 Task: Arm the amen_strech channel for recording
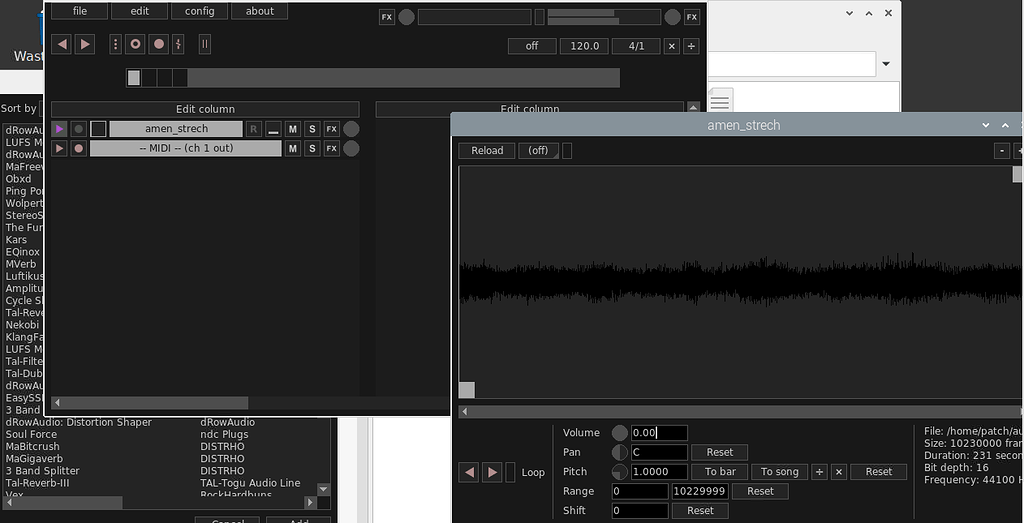click(x=79, y=129)
